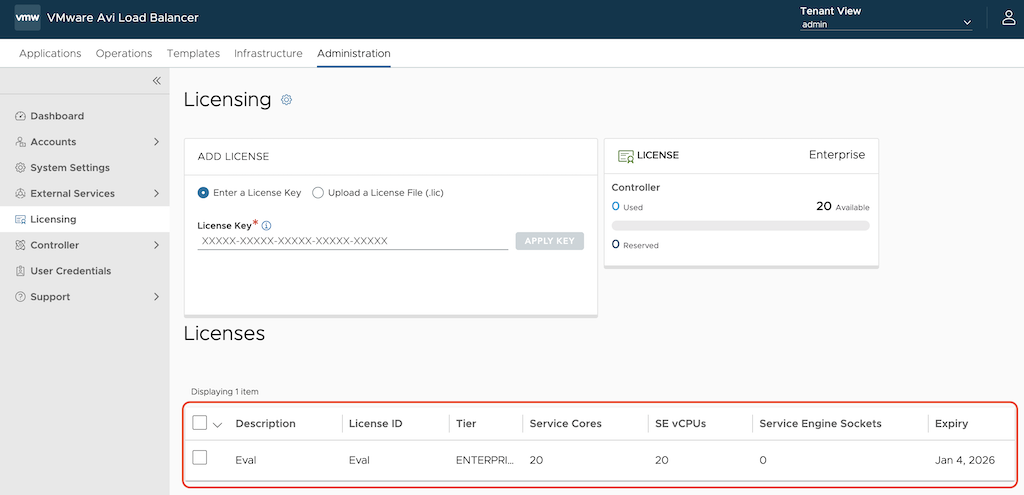Click the License Key info icon
The height and width of the screenshot is (495, 1024).
point(266,225)
